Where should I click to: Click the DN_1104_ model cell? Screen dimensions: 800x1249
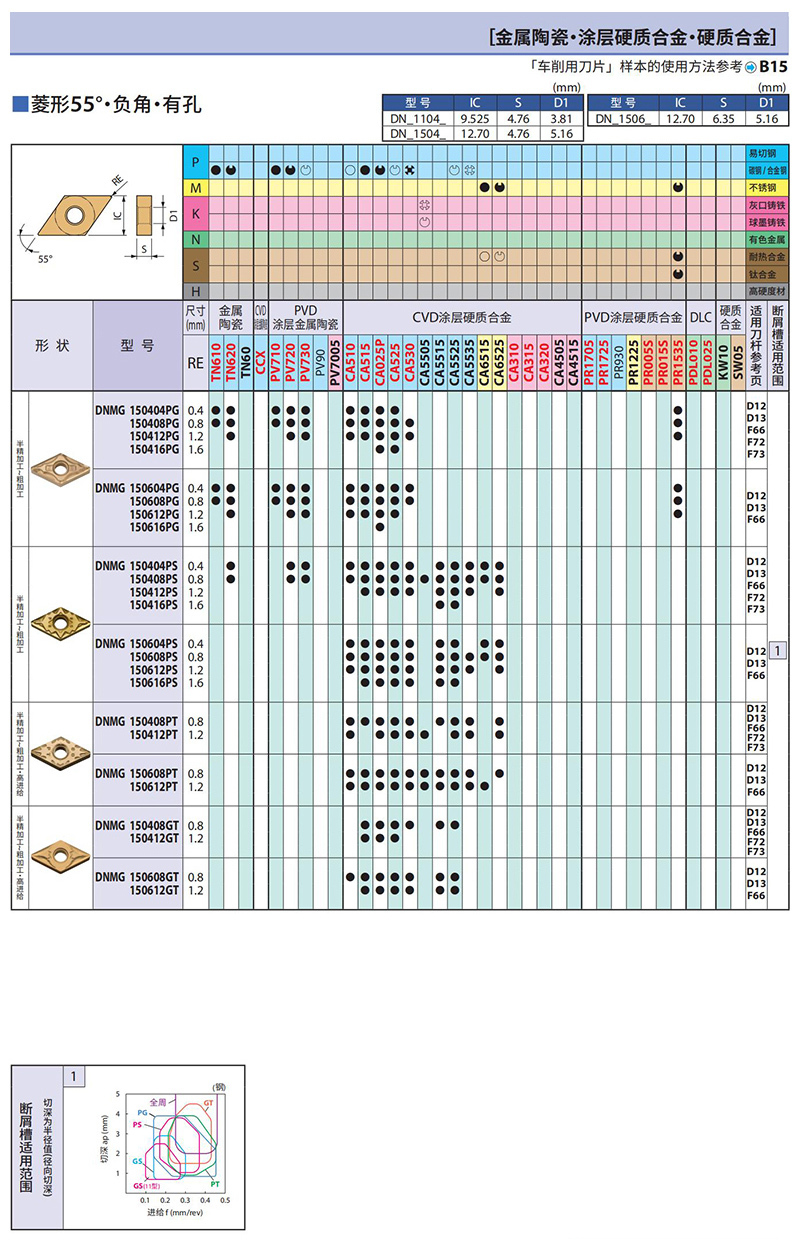click(417, 117)
